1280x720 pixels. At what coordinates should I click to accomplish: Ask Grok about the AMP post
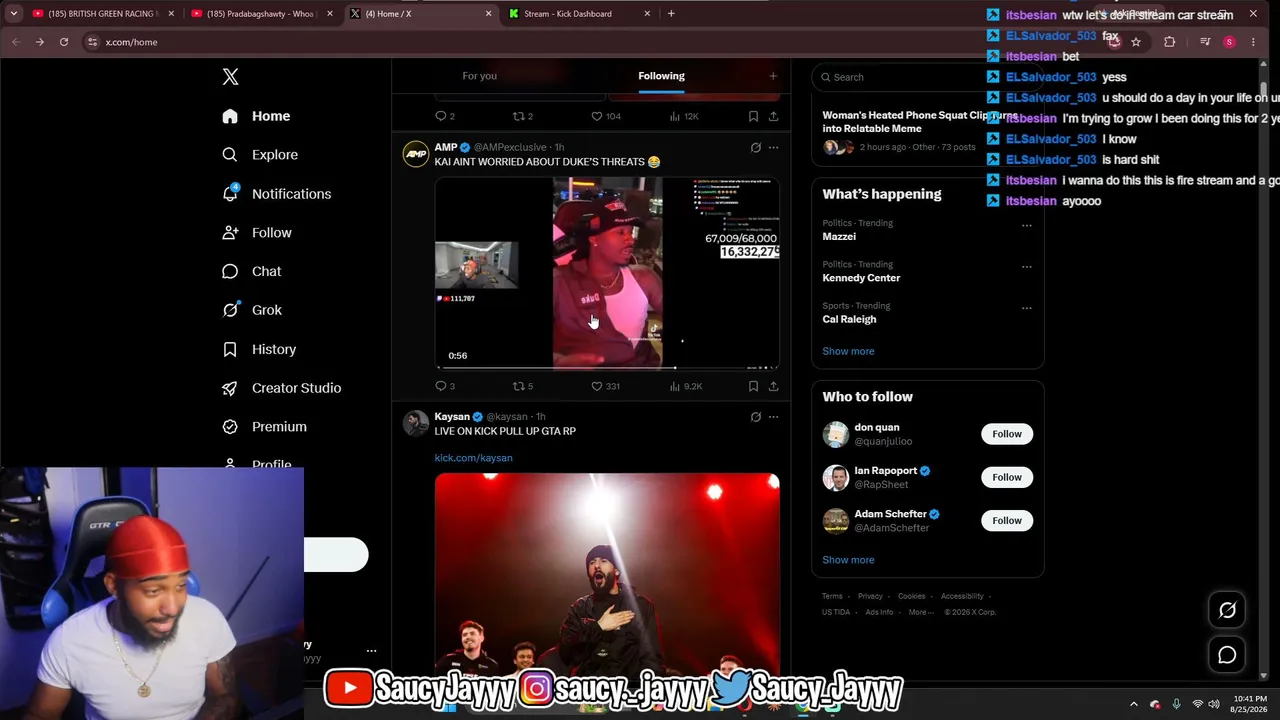click(756, 148)
